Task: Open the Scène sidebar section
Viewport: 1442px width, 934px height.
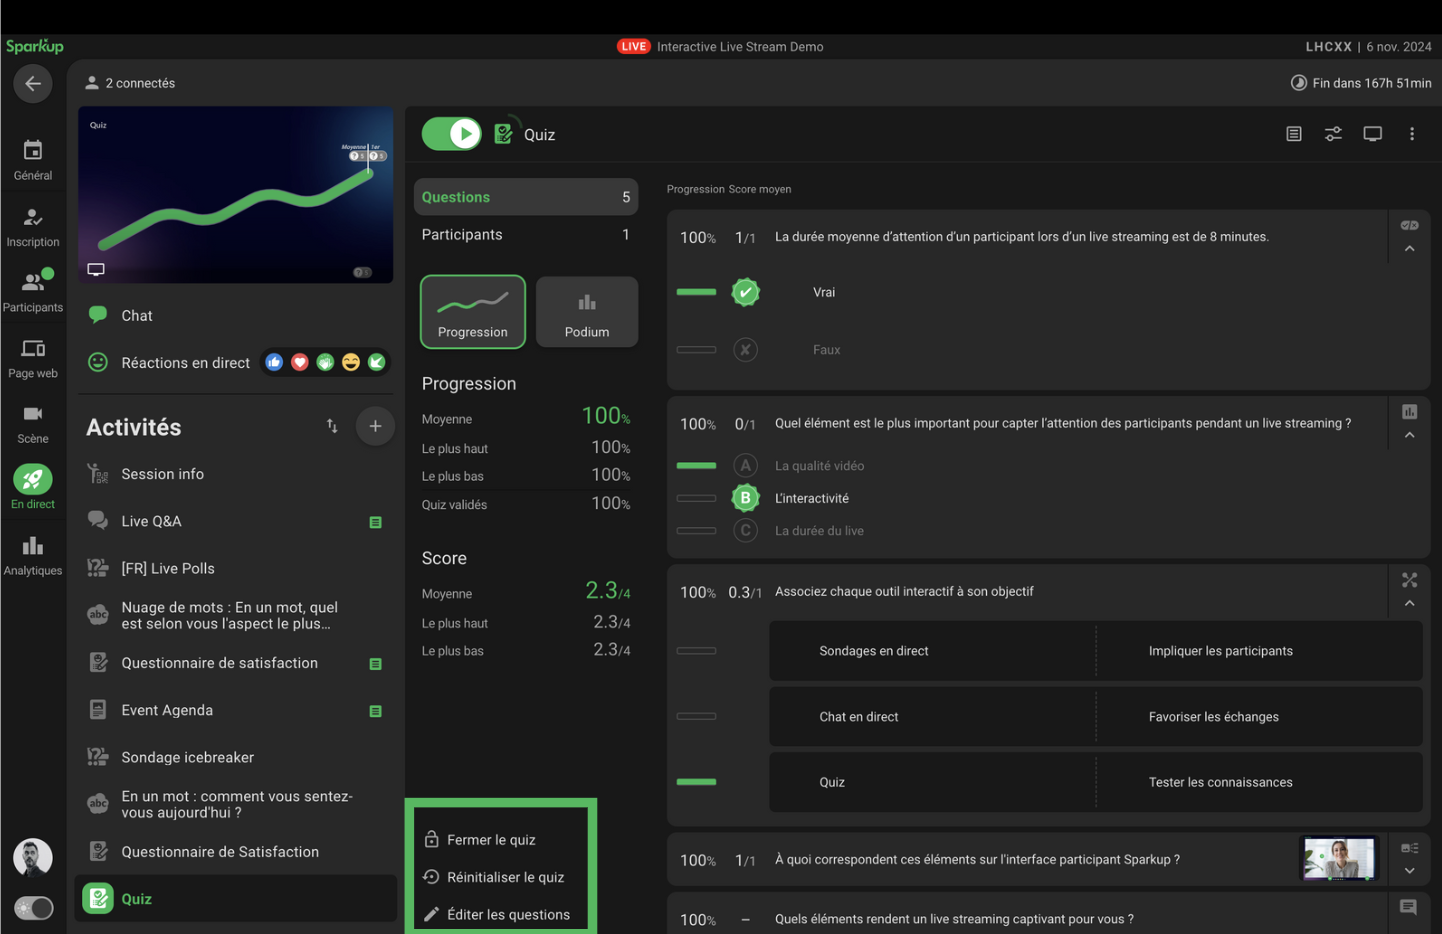Action: [33, 424]
